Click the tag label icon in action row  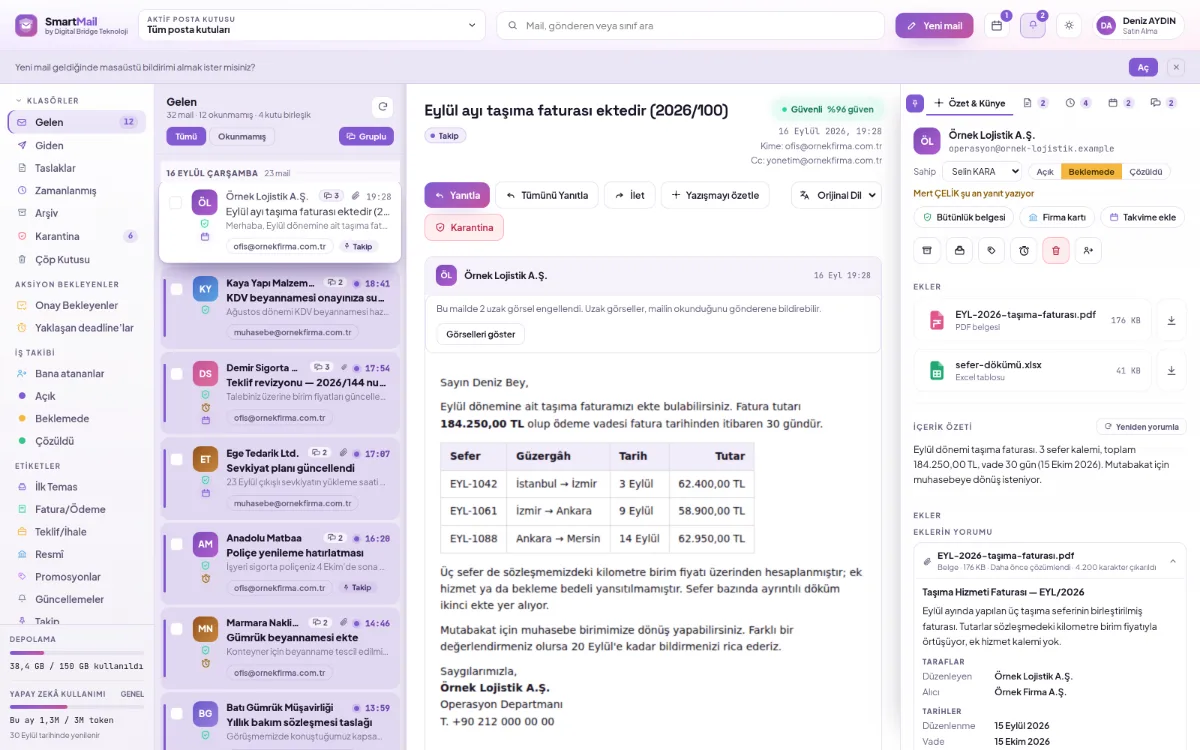point(991,250)
